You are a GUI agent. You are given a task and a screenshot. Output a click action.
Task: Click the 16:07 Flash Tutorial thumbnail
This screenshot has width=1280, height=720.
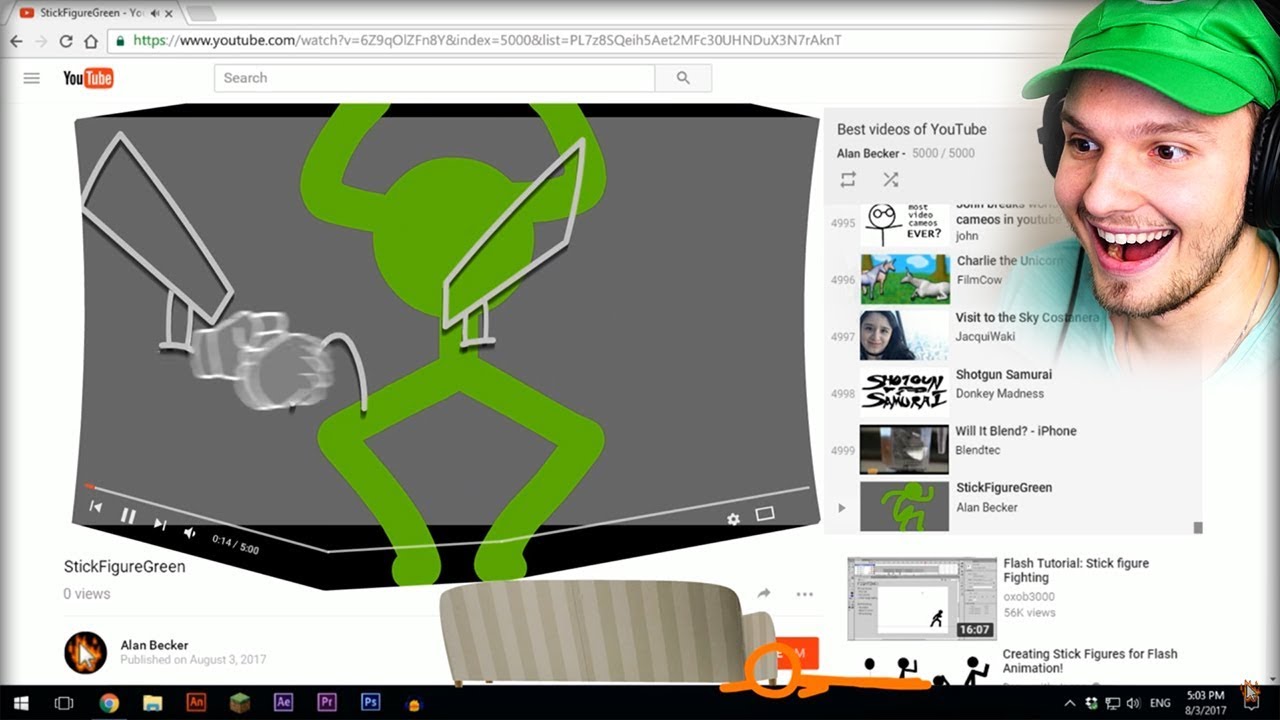click(x=922, y=599)
